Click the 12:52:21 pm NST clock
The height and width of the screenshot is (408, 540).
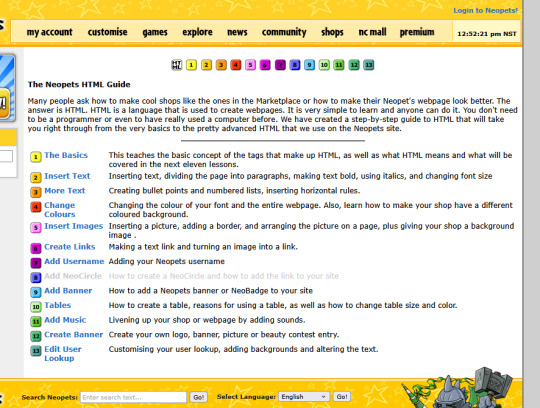tap(487, 34)
